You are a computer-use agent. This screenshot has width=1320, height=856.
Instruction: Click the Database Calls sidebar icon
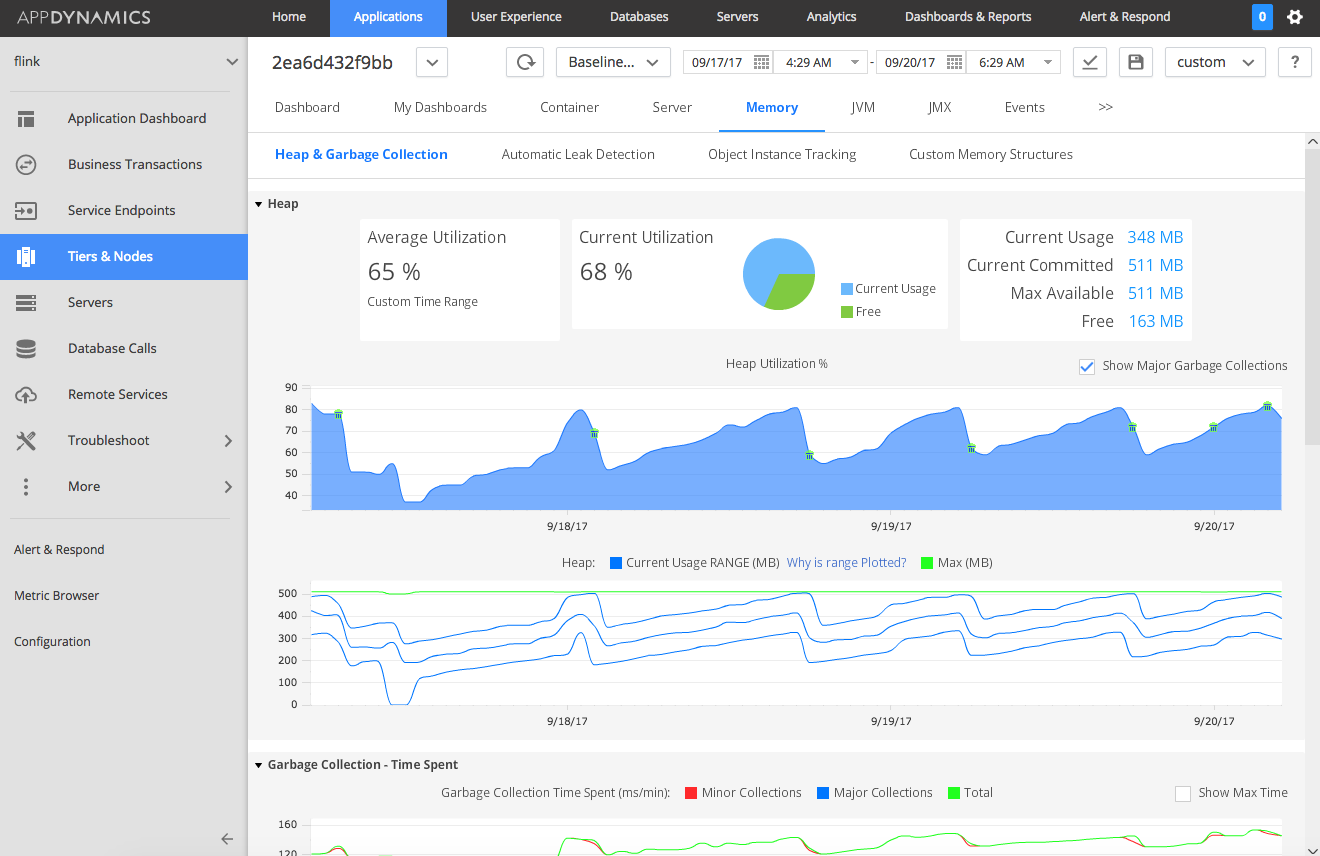26,349
